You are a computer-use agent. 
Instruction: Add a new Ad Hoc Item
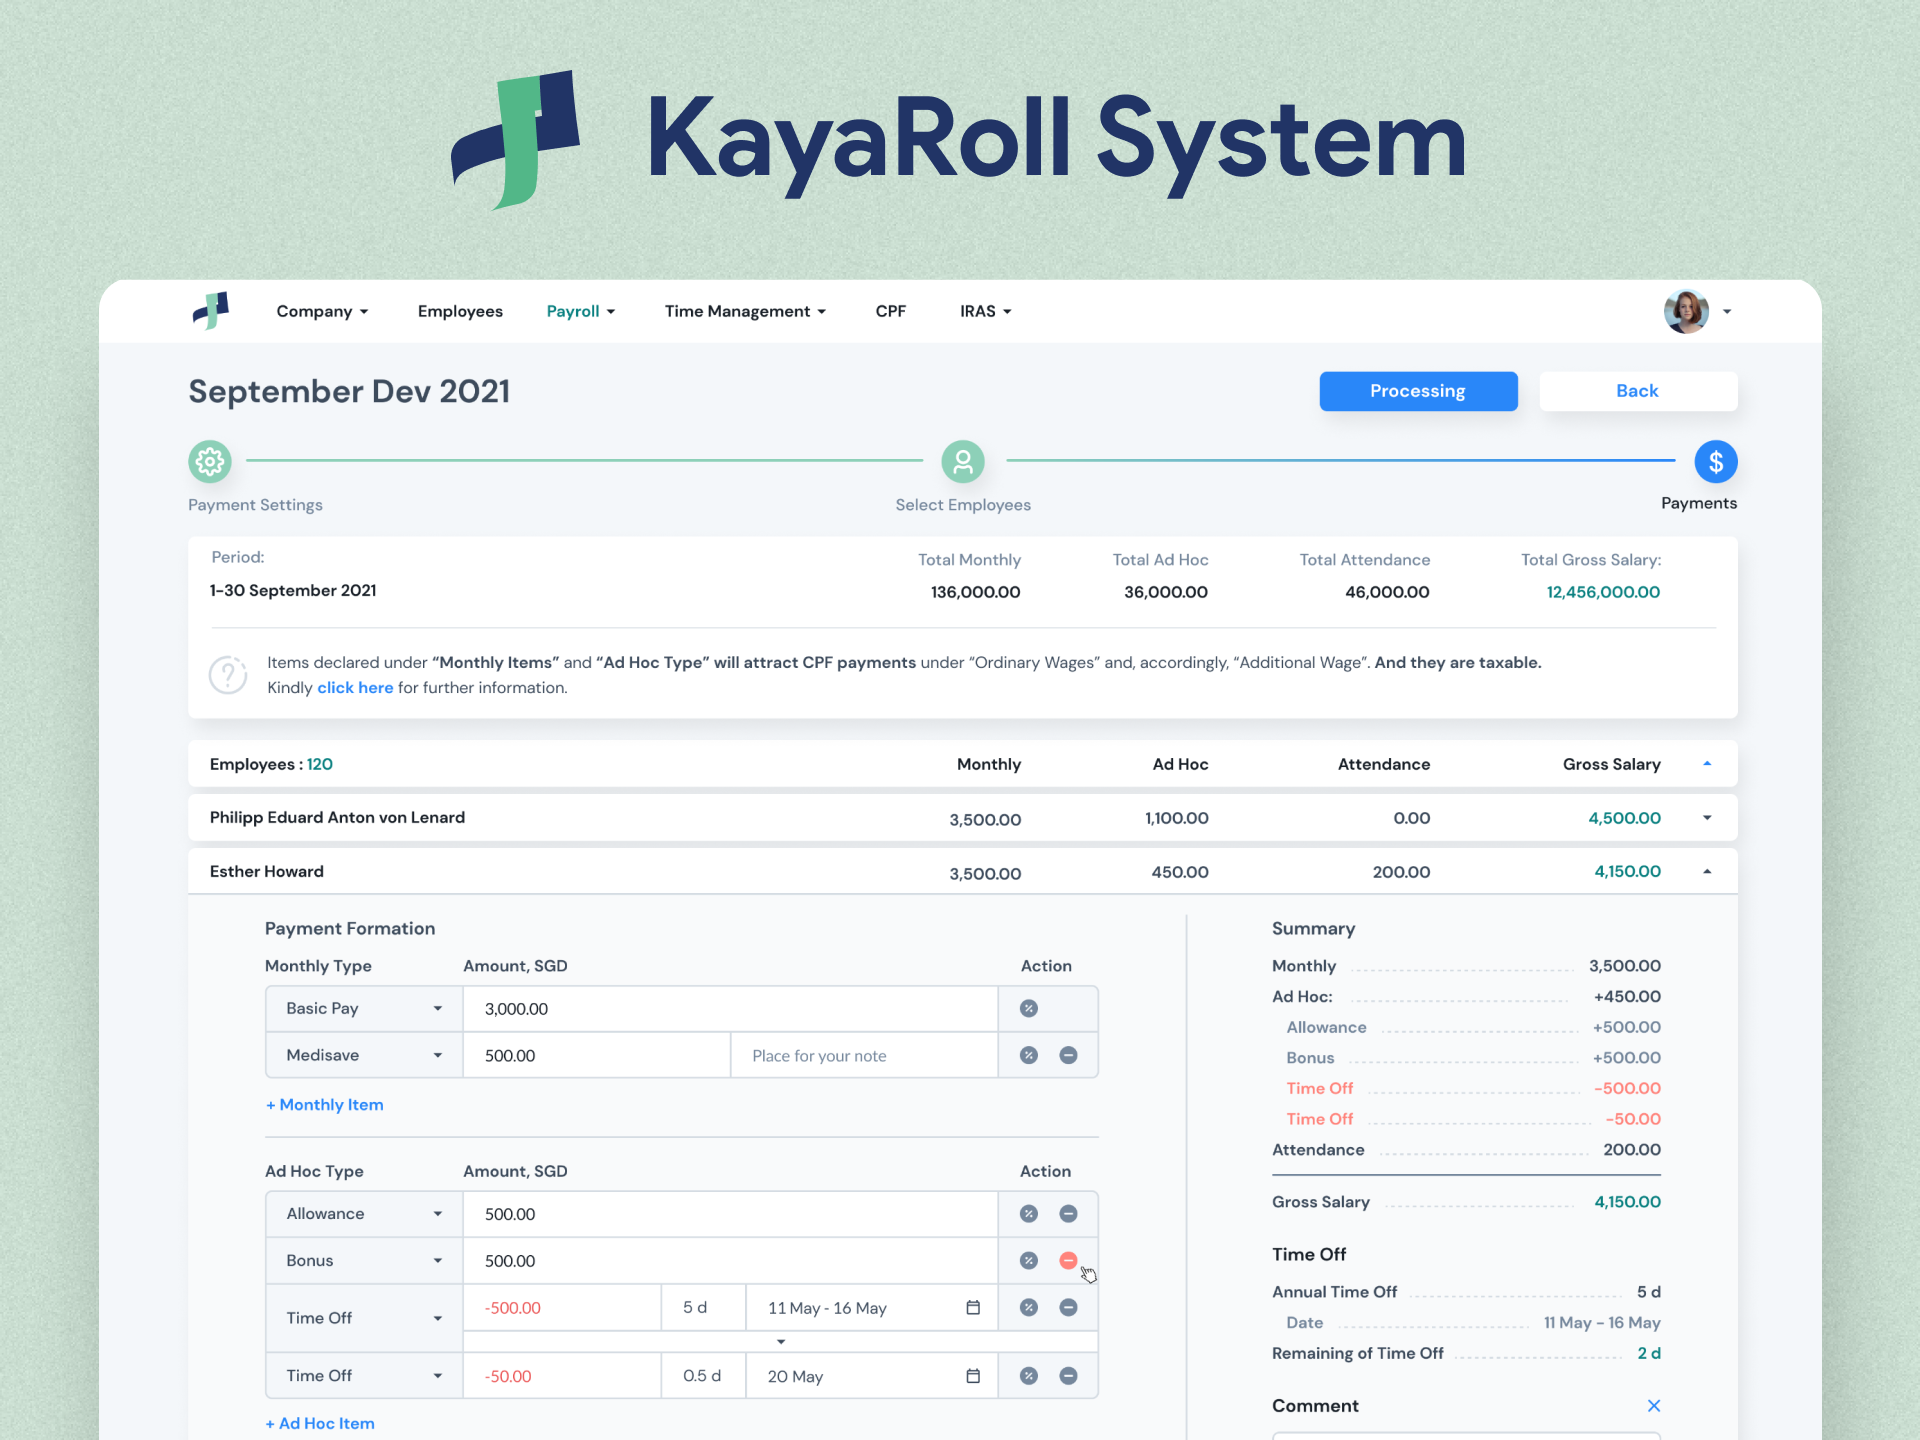point(320,1423)
